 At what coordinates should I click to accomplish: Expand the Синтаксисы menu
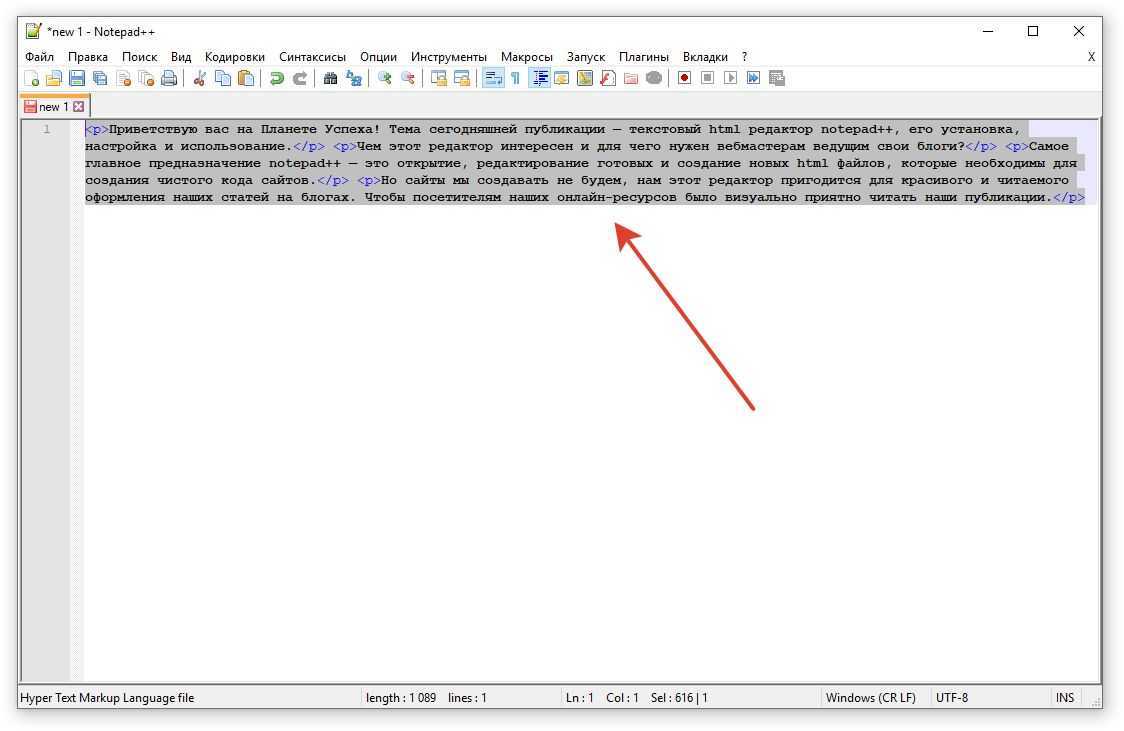pyautogui.click(x=312, y=57)
